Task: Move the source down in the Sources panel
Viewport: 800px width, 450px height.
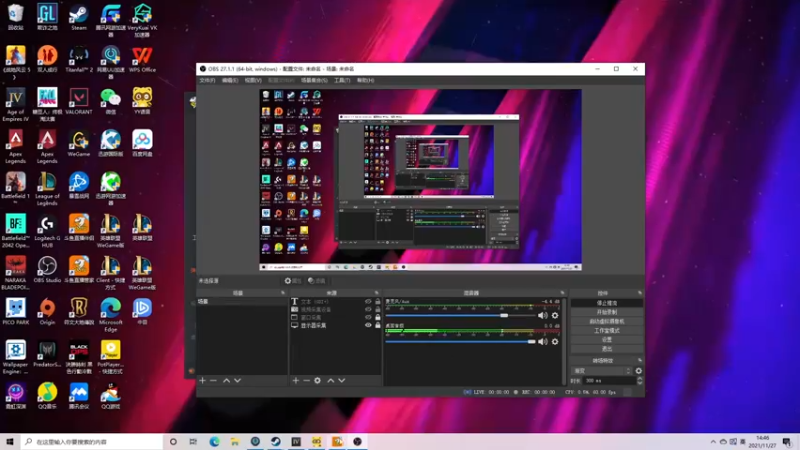Action: coord(341,381)
